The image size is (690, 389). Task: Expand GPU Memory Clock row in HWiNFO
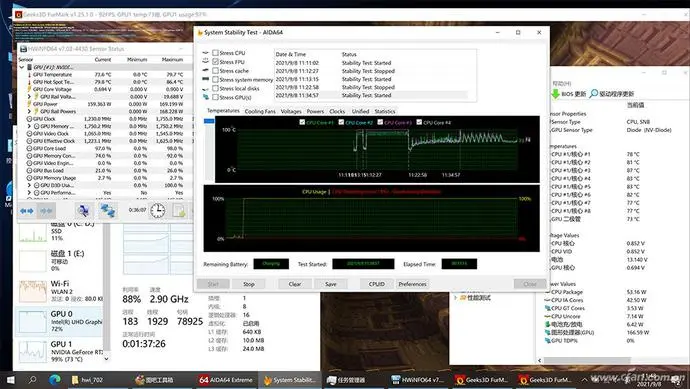coord(29,126)
